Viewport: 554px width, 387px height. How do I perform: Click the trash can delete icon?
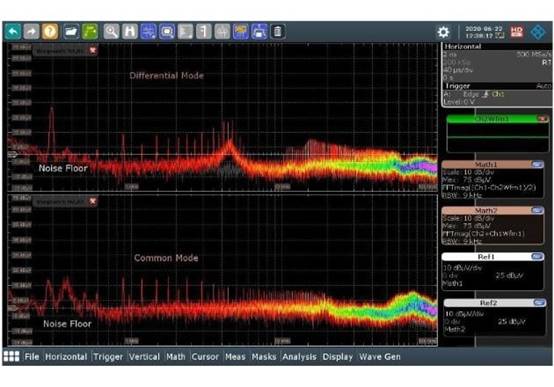point(278,32)
